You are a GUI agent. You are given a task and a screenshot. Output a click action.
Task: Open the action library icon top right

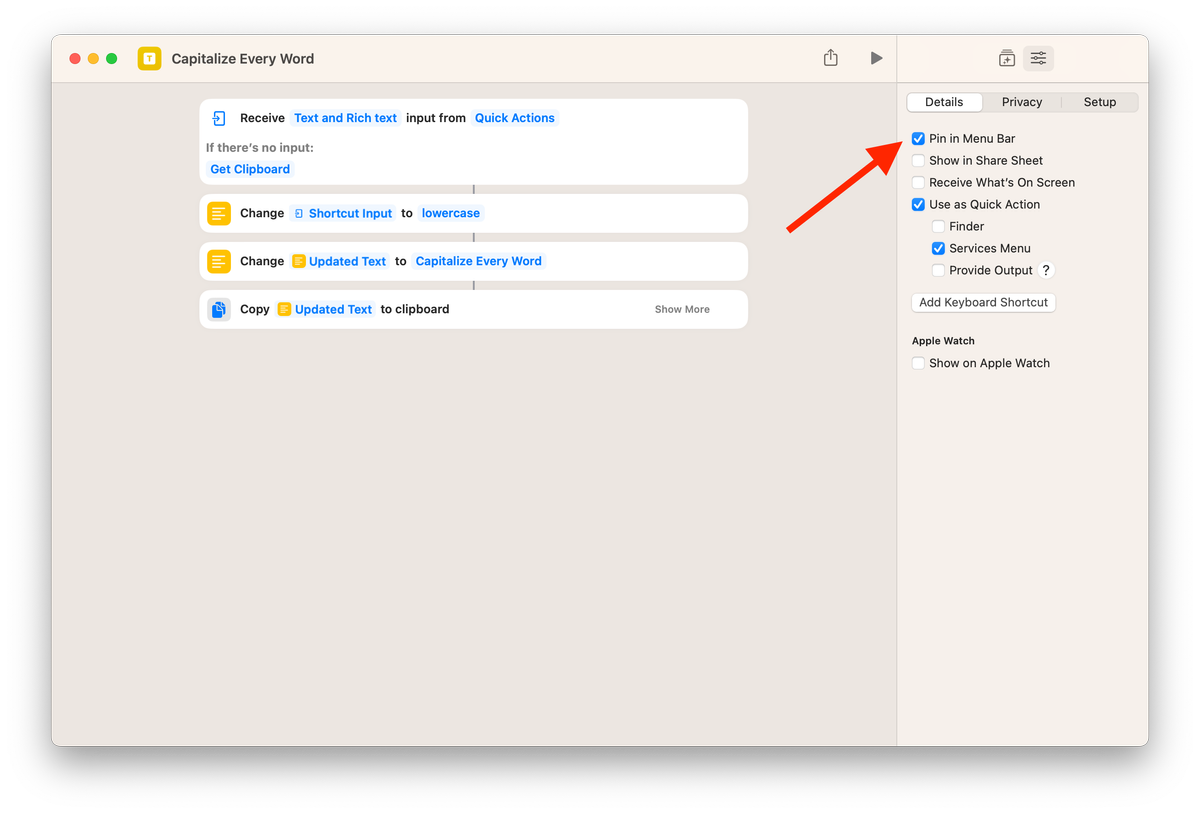tap(1006, 58)
